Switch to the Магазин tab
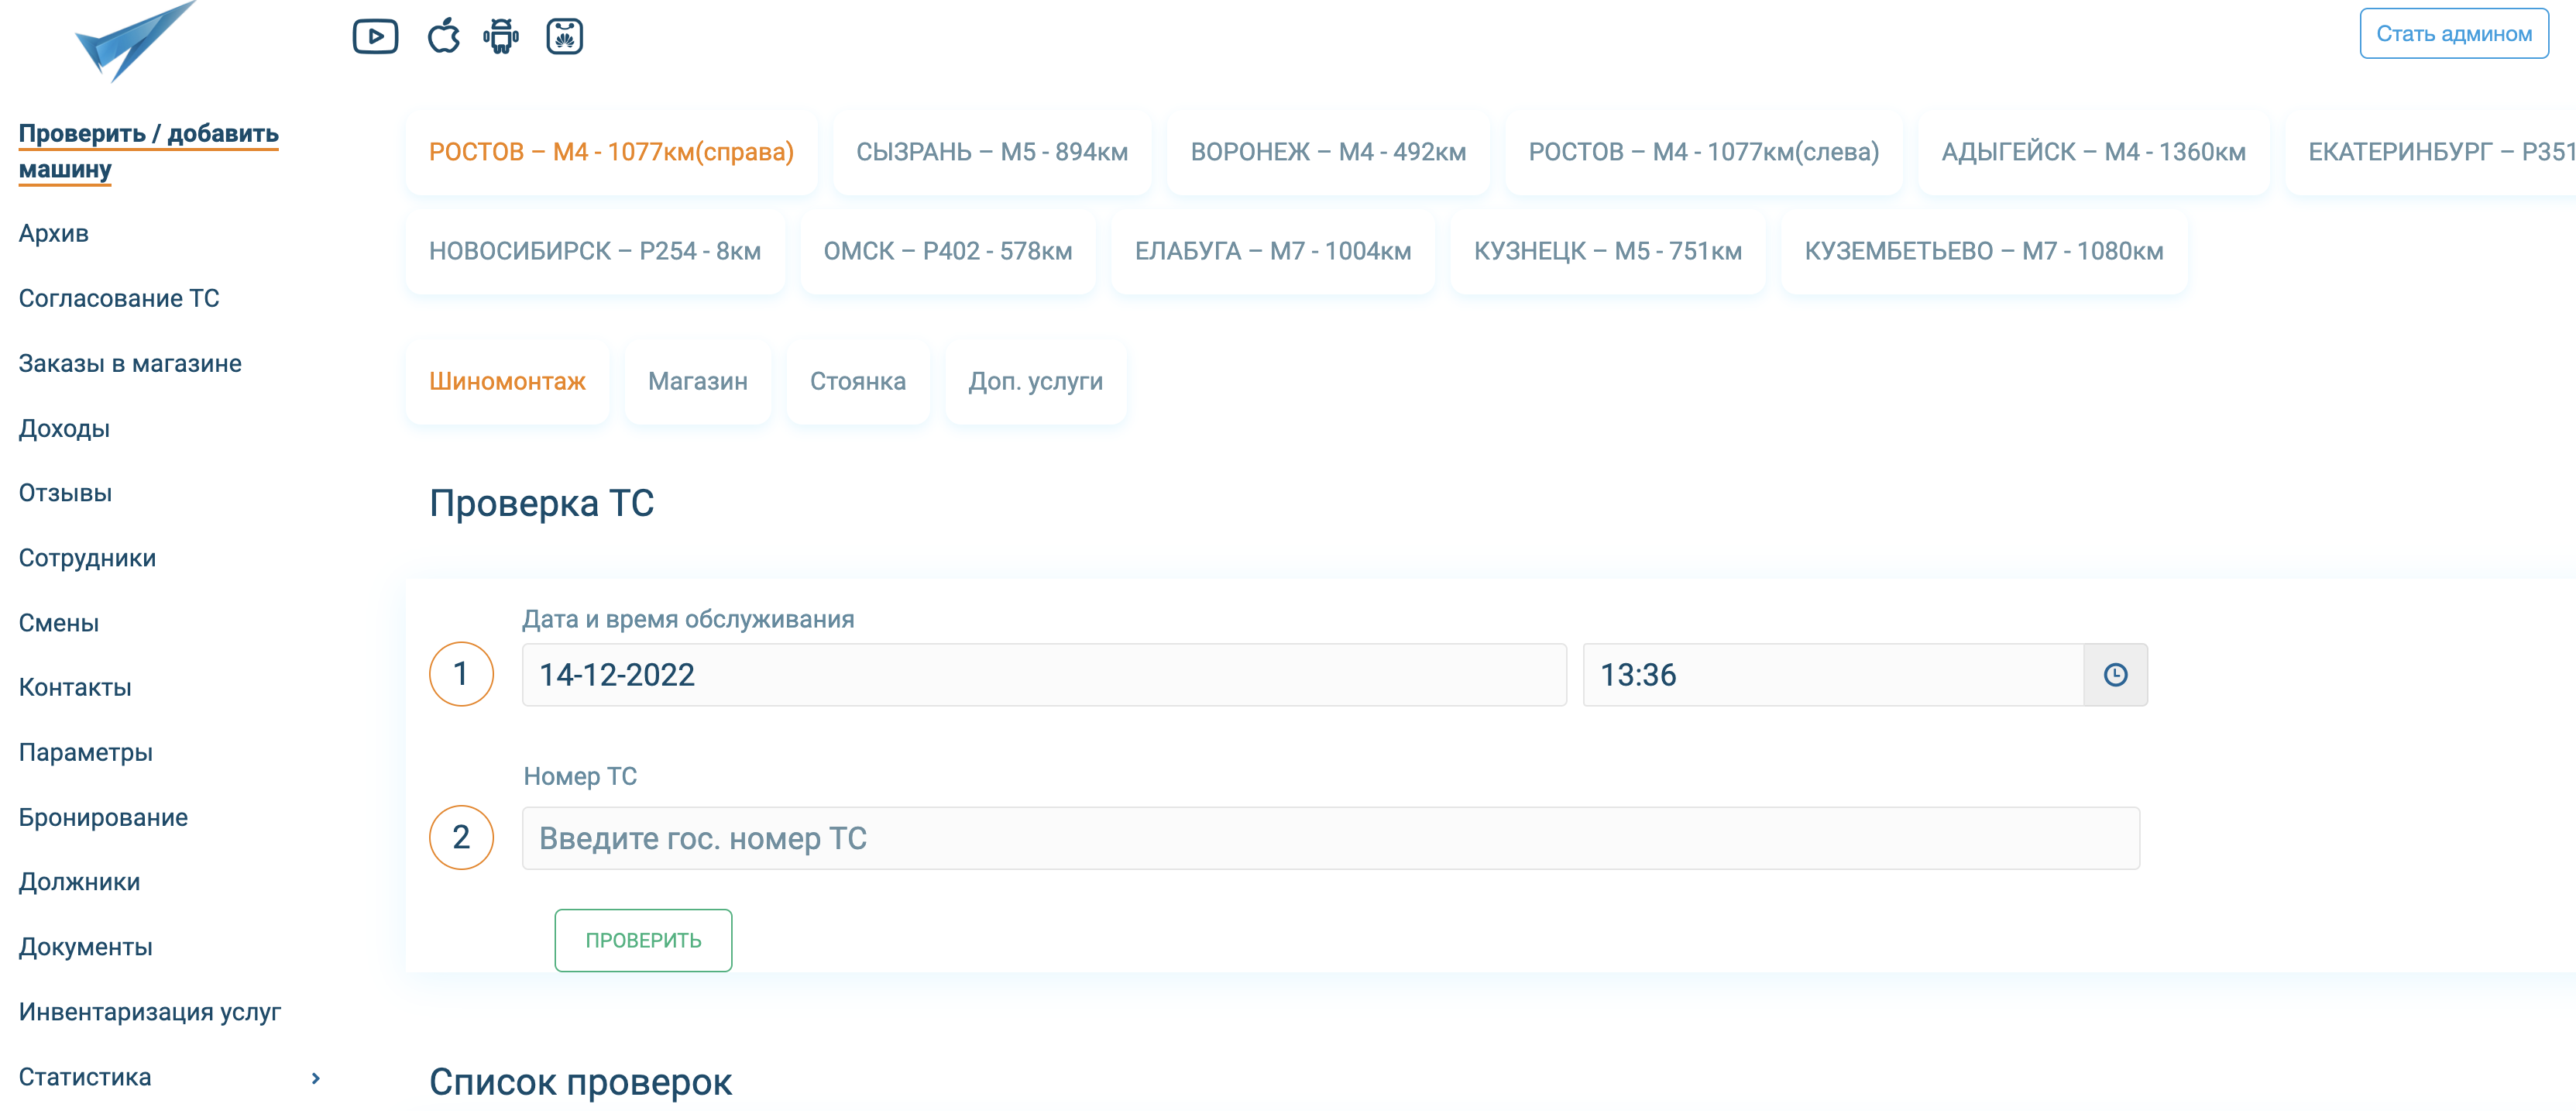The image size is (2576, 1111). tap(697, 382)
